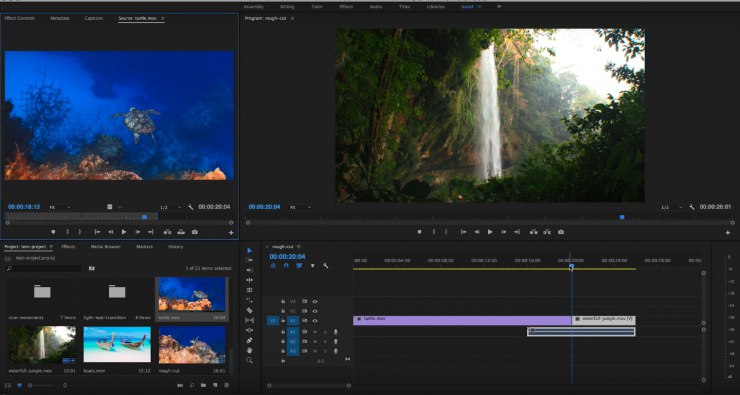
Task: Click Export Frame camera in Program monitor
Action: 561,232
